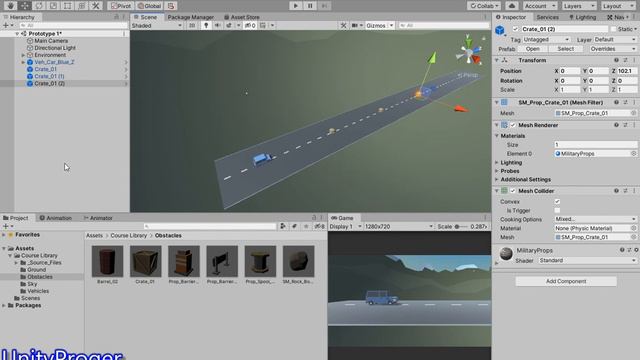Toggle the Is Trigger checkbox
640x360 pixels.
click(557, 211)
